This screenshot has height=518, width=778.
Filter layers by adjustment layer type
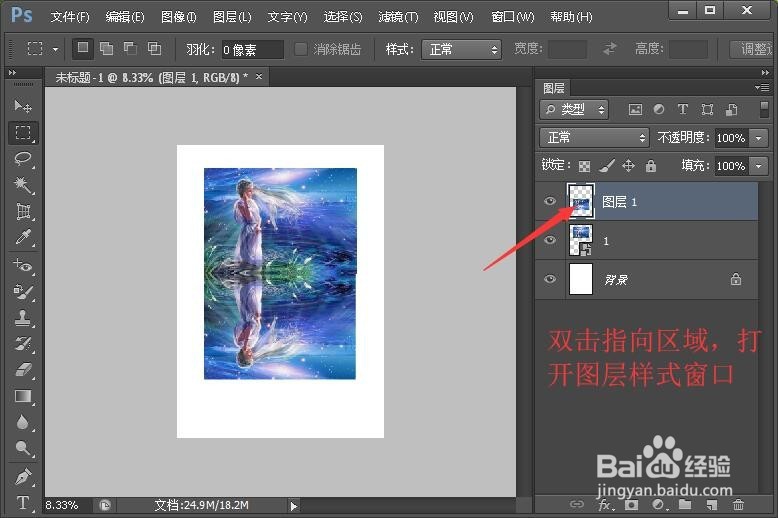pyautogui.click(x=659, y=110)
